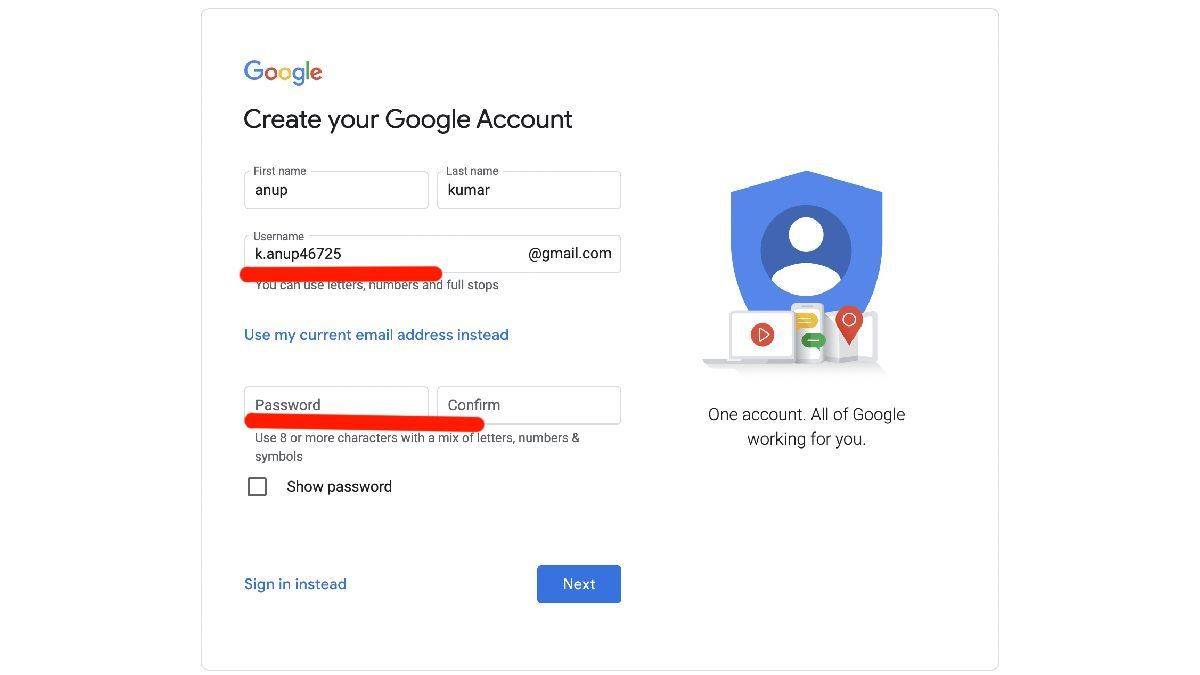
Task: Click into the Confirm password field
Action: (529, 405)
